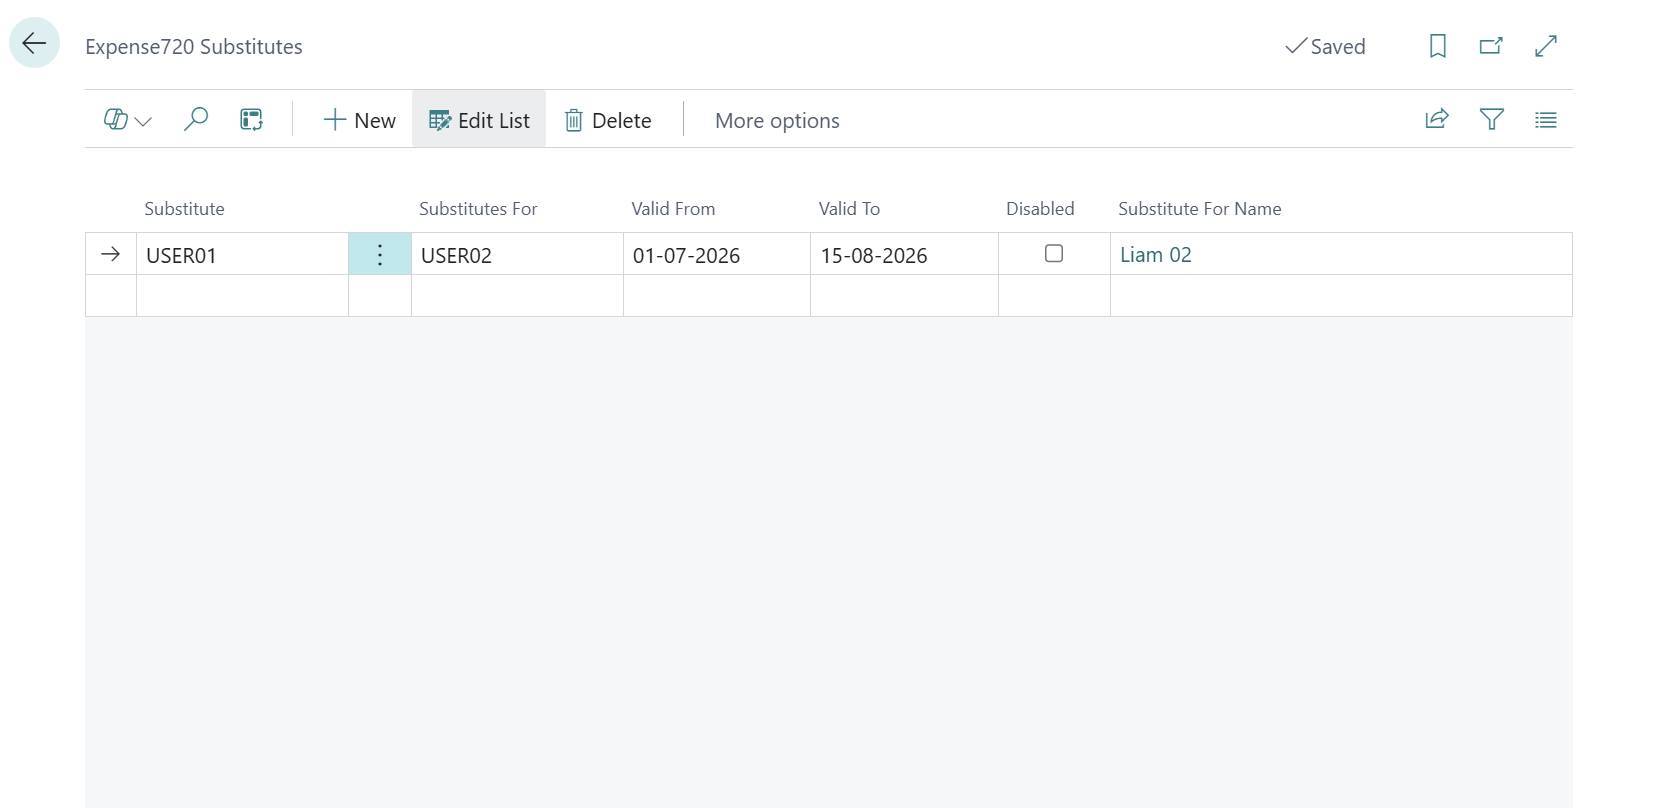
Task: Open More options menu
Action: tap(777, 120)
